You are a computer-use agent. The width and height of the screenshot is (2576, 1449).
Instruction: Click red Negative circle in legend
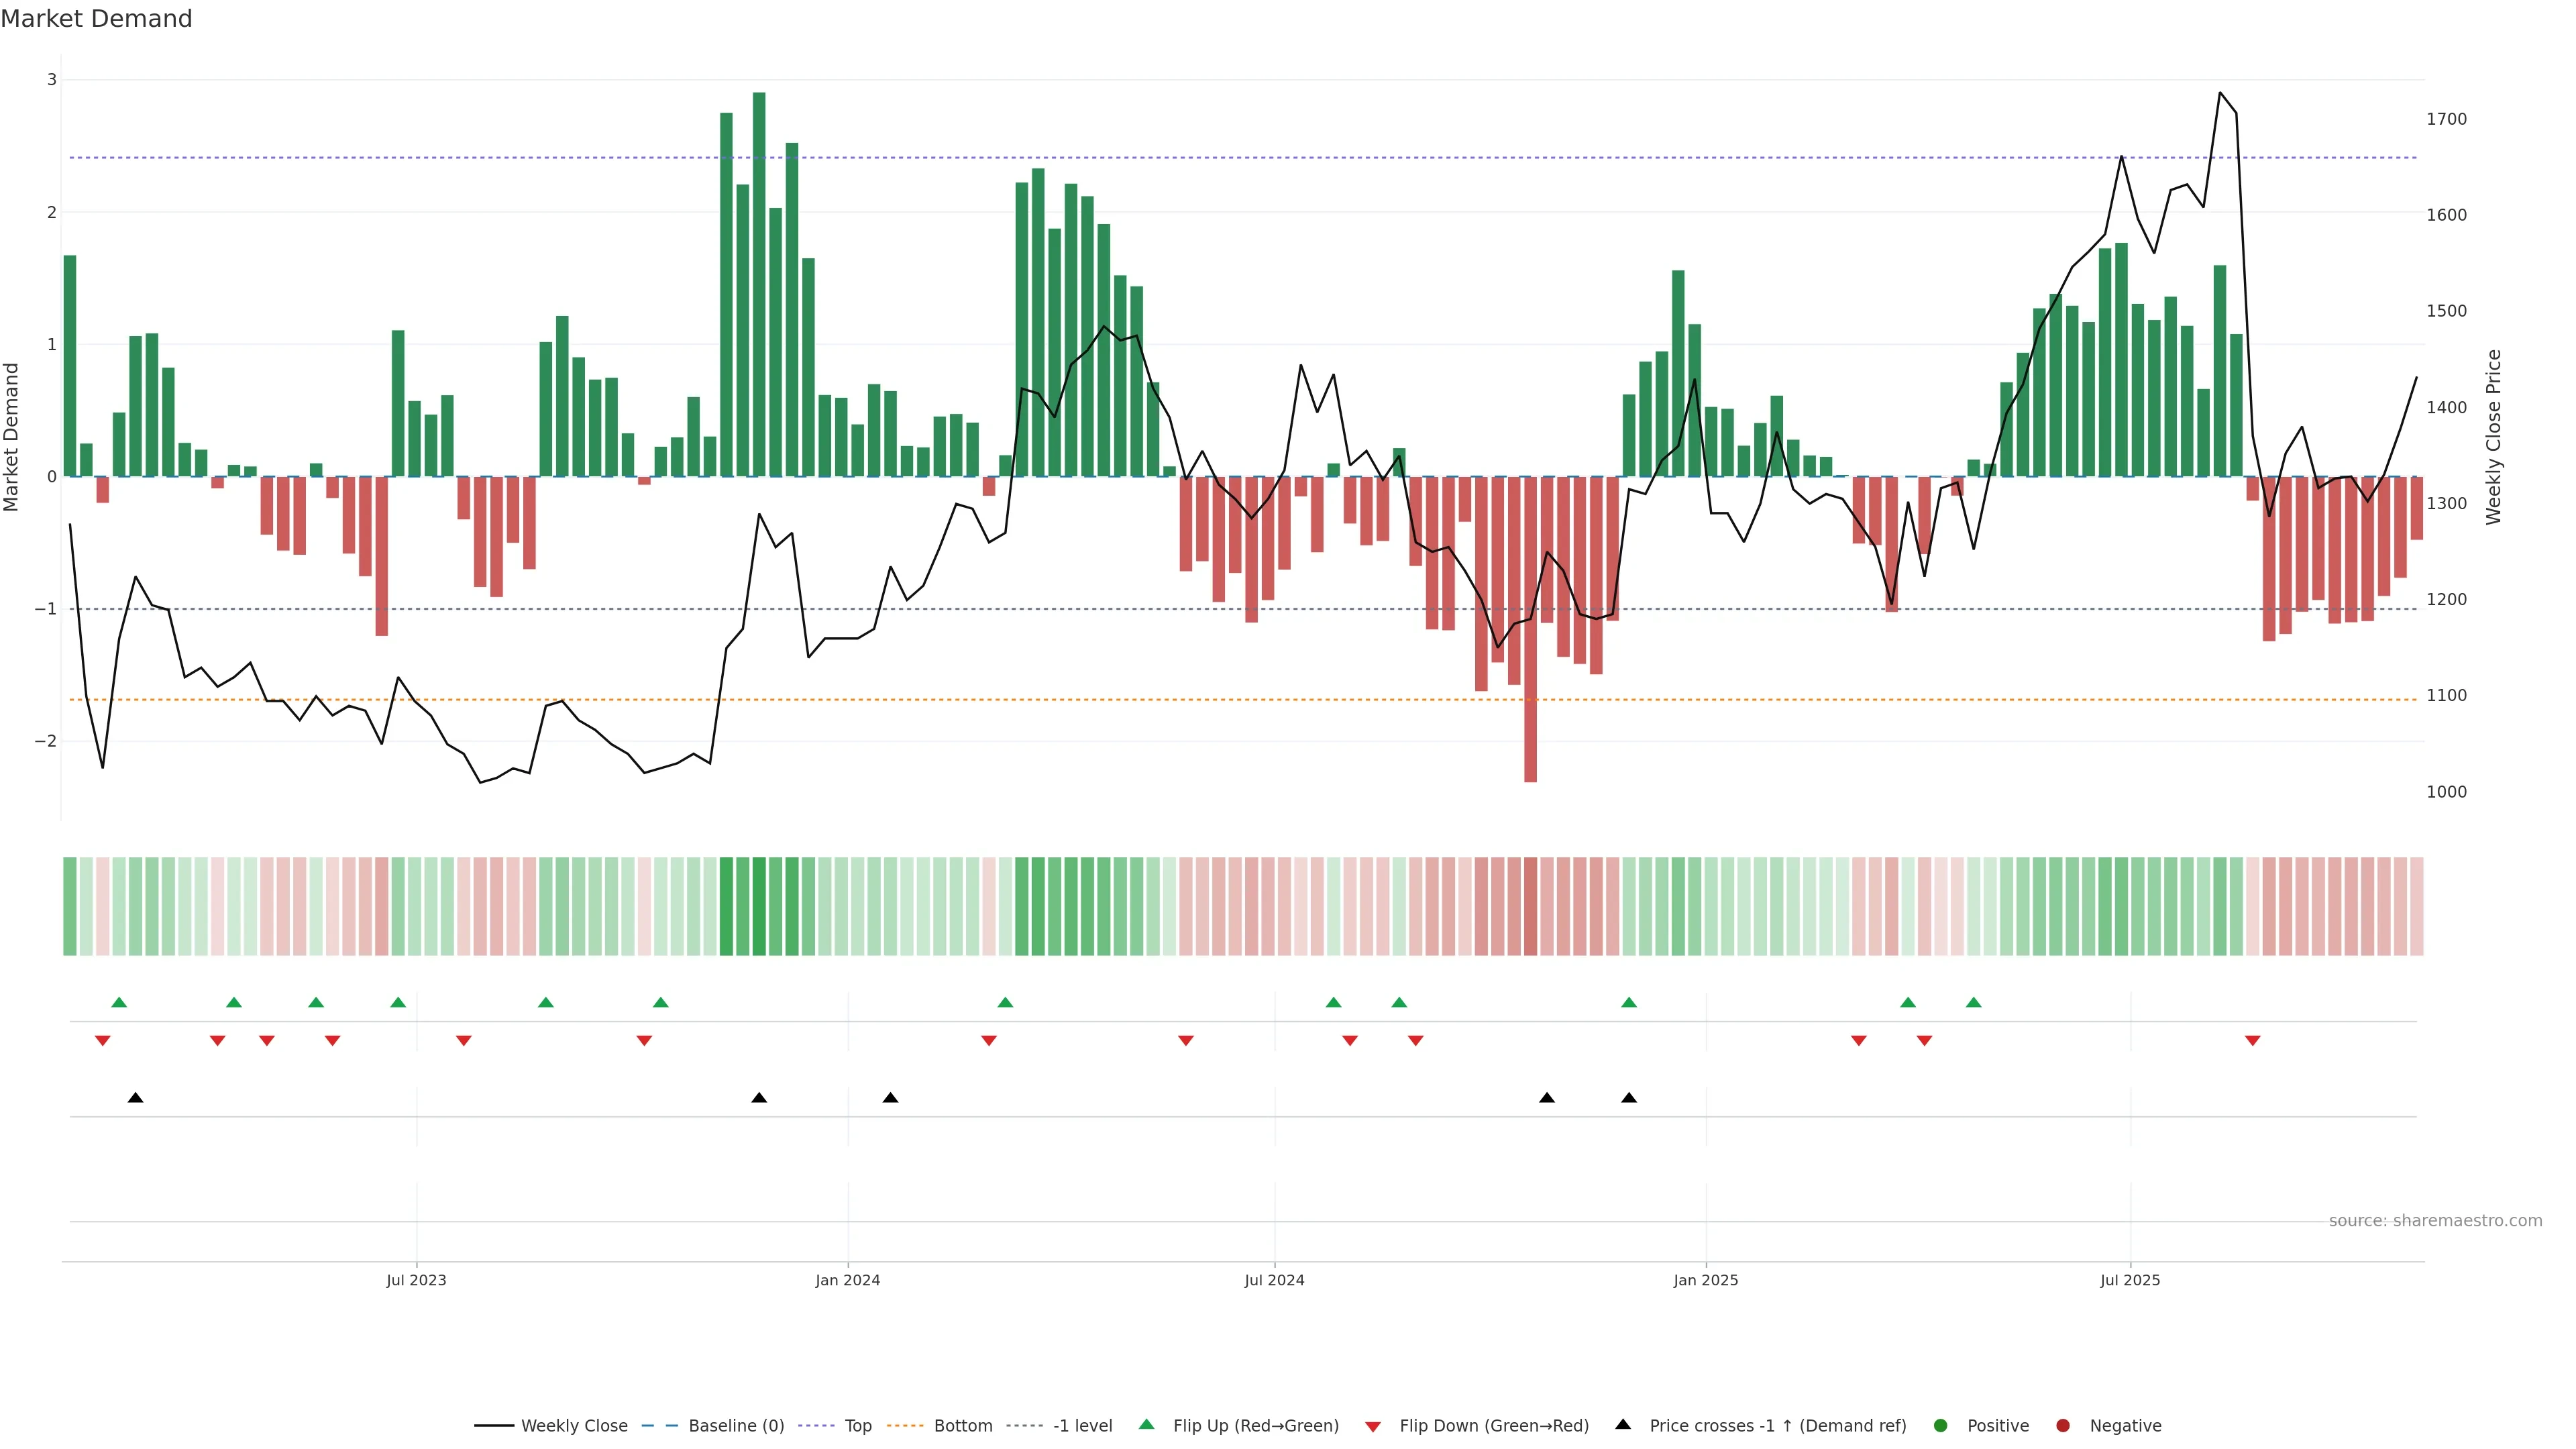pos(2063,1425)
